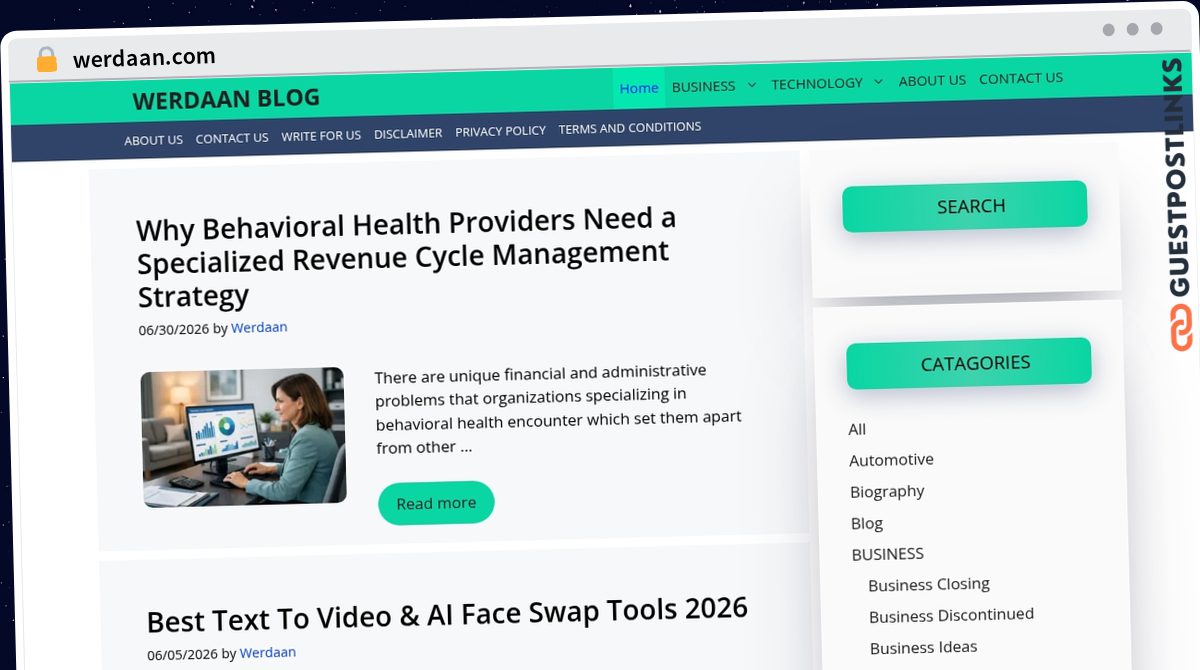
Task: Select the Automotive category
Action: (x=891, y=460)
